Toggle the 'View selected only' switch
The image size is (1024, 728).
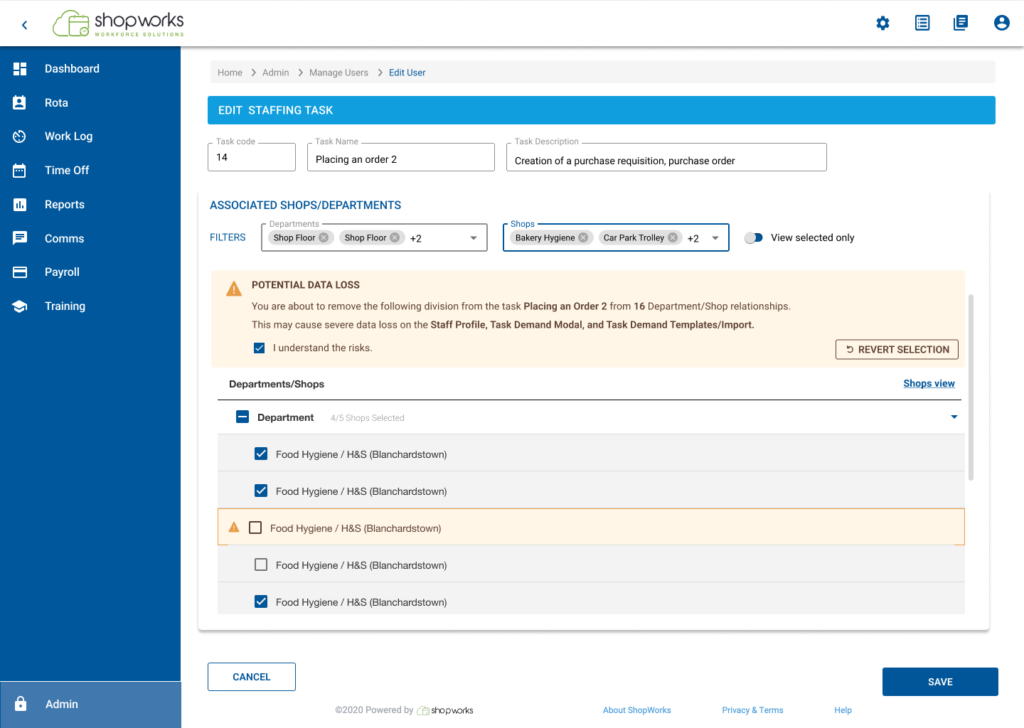(x=753, y=238)
